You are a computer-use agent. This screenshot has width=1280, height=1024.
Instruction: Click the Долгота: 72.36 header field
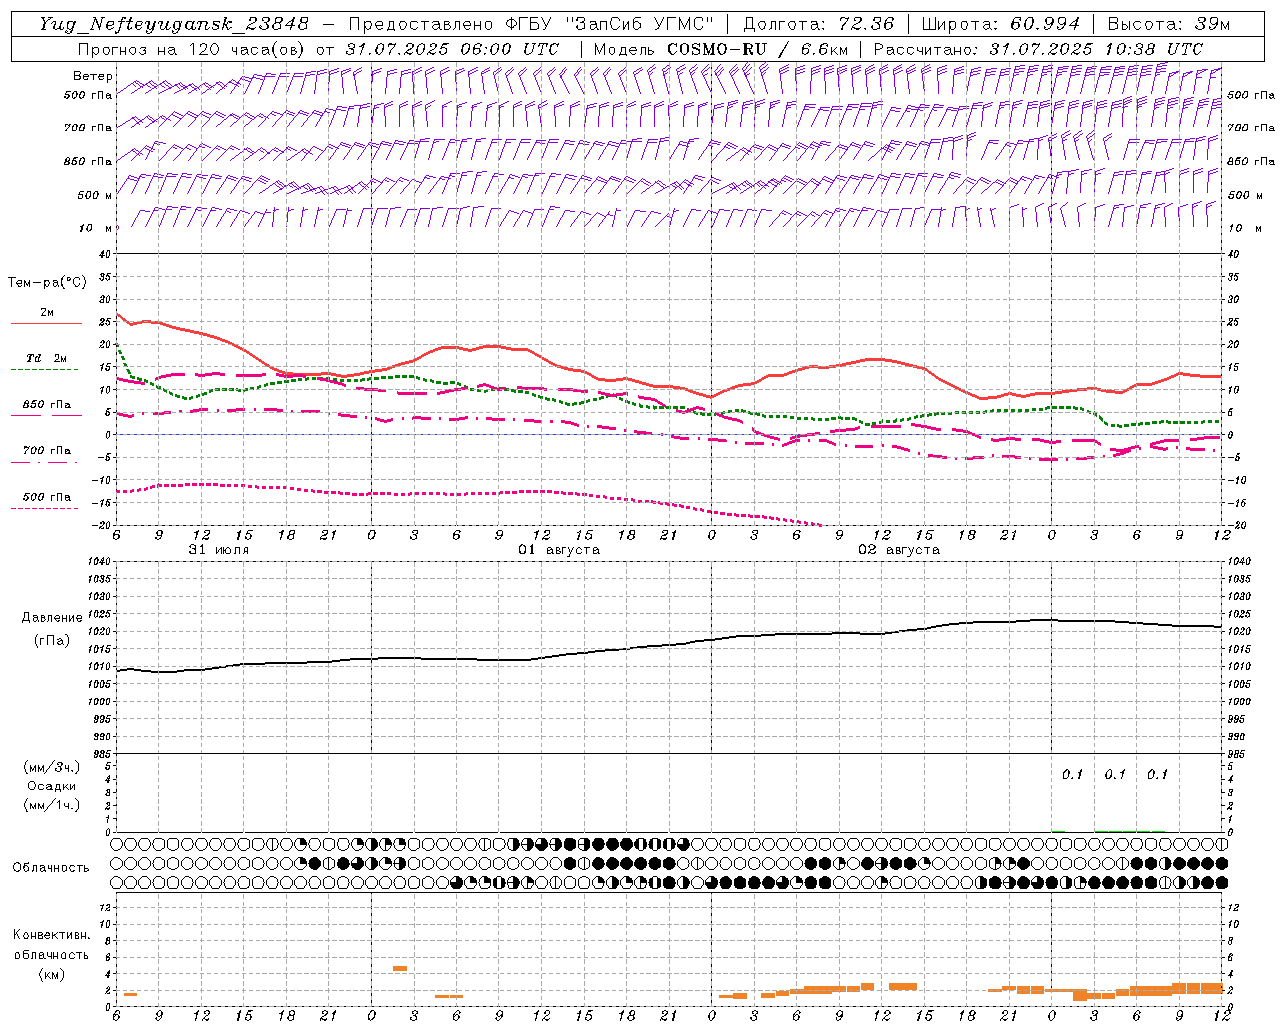(819, 24)
